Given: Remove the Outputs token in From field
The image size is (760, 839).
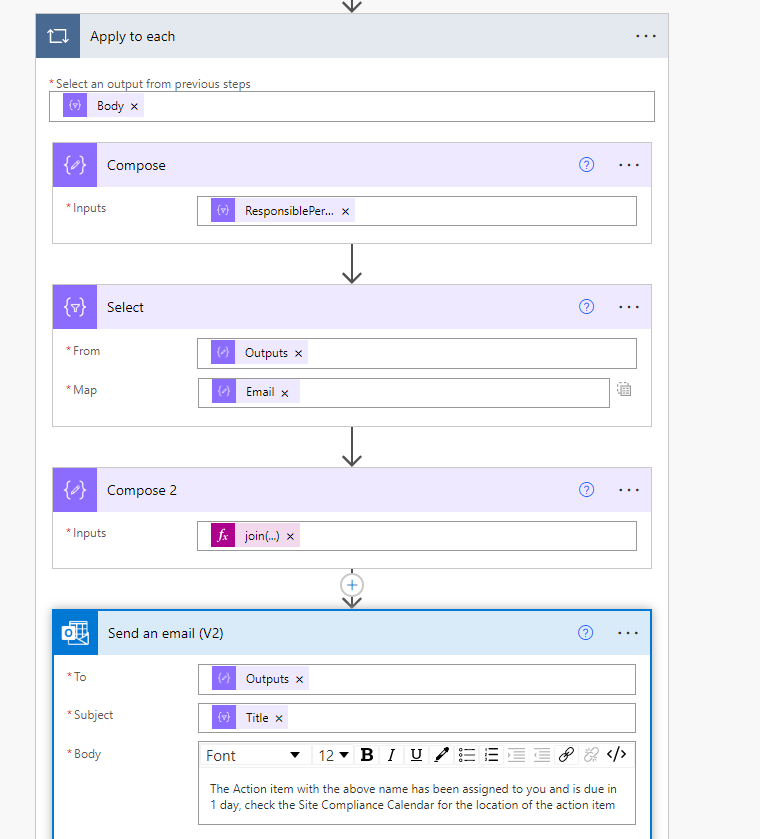Looking at the screenshot, I should click(299, 354).
